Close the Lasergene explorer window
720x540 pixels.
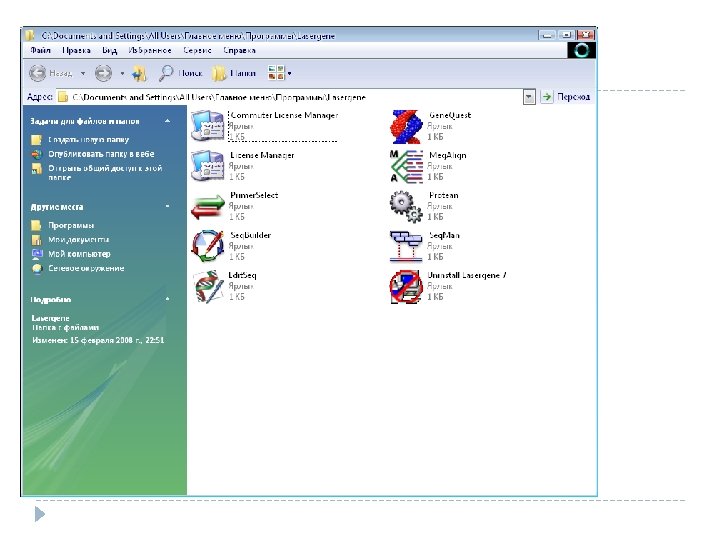click(x=586, y=35)
